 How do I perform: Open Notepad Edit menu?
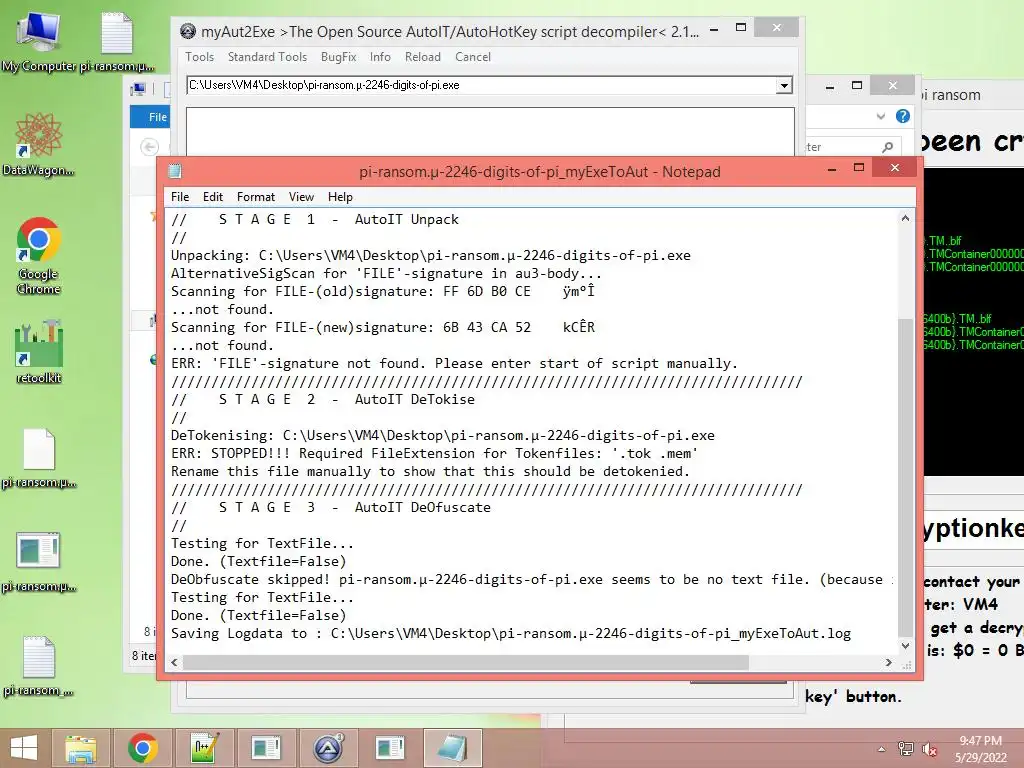[x=213, y=197]
